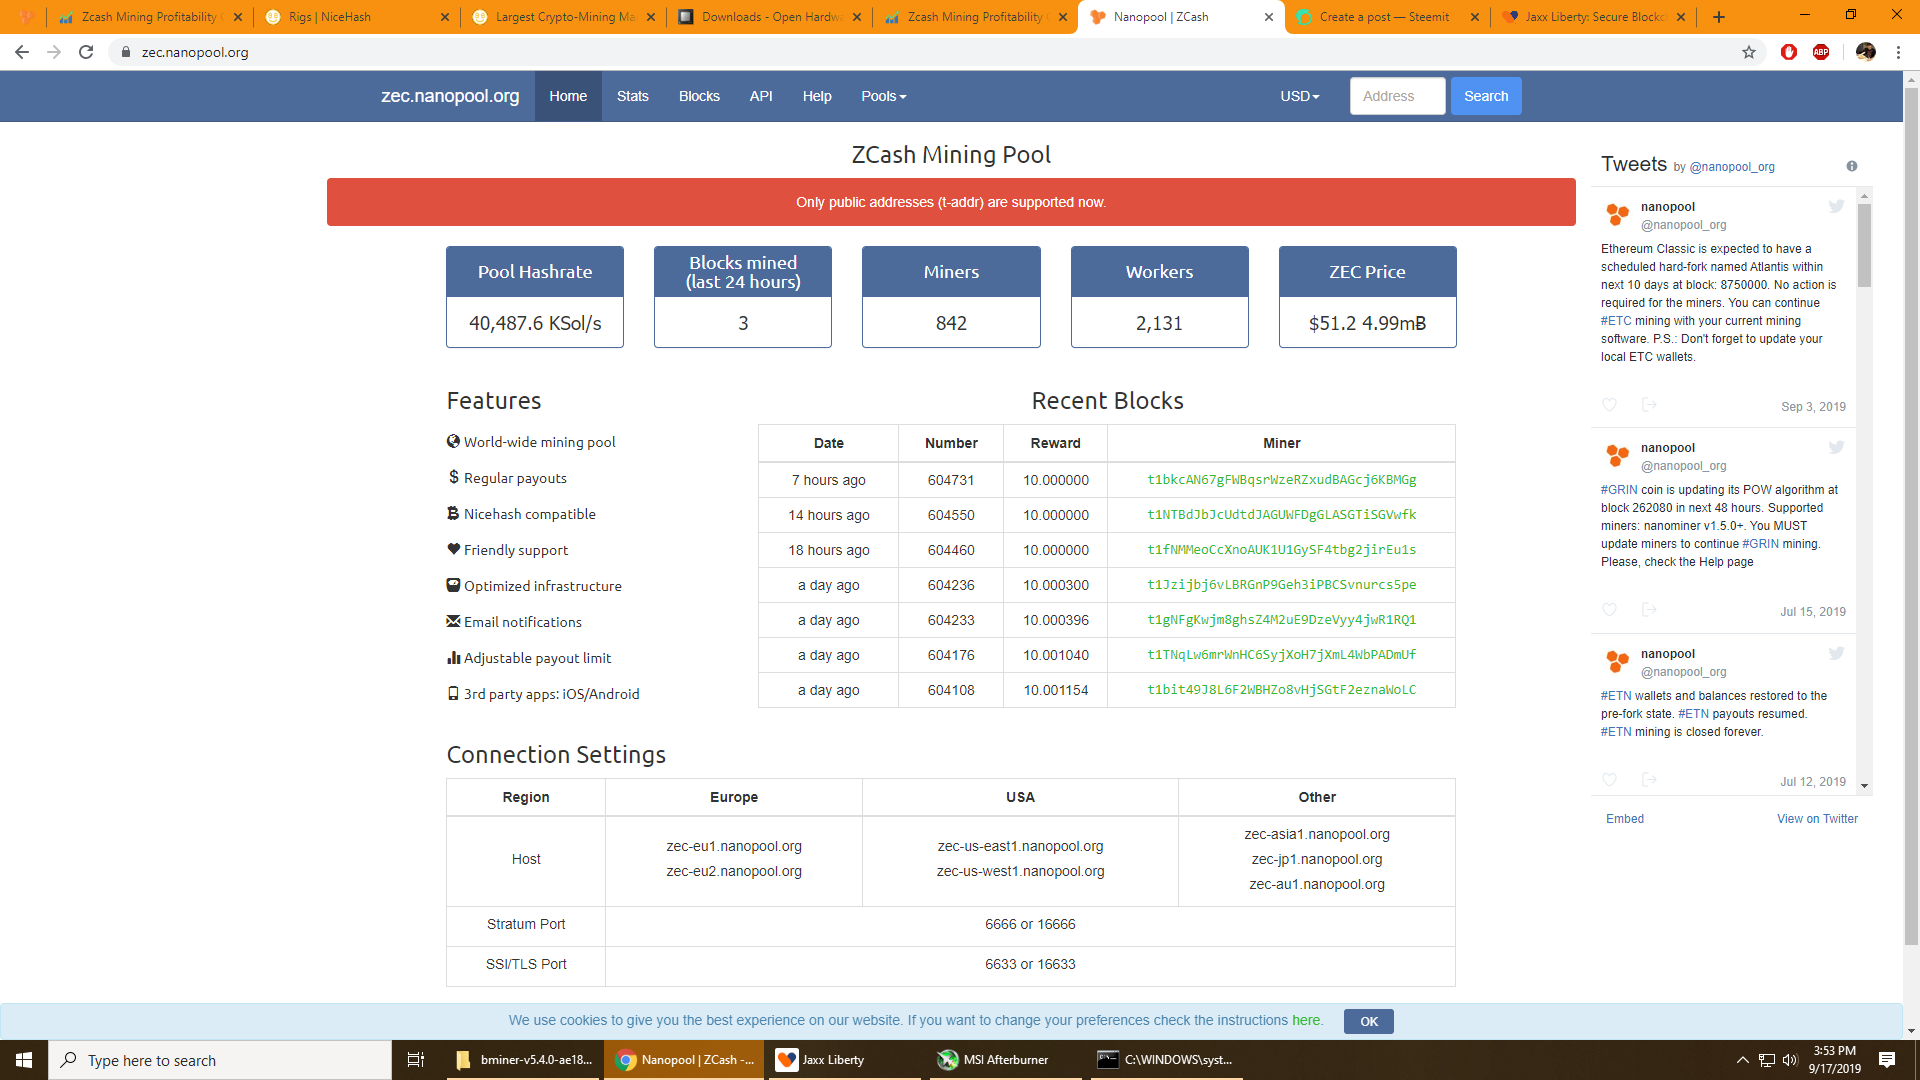Open the Chrome three-dot menu
Screen dimensions: 1920x1080
click(1897, 52)
